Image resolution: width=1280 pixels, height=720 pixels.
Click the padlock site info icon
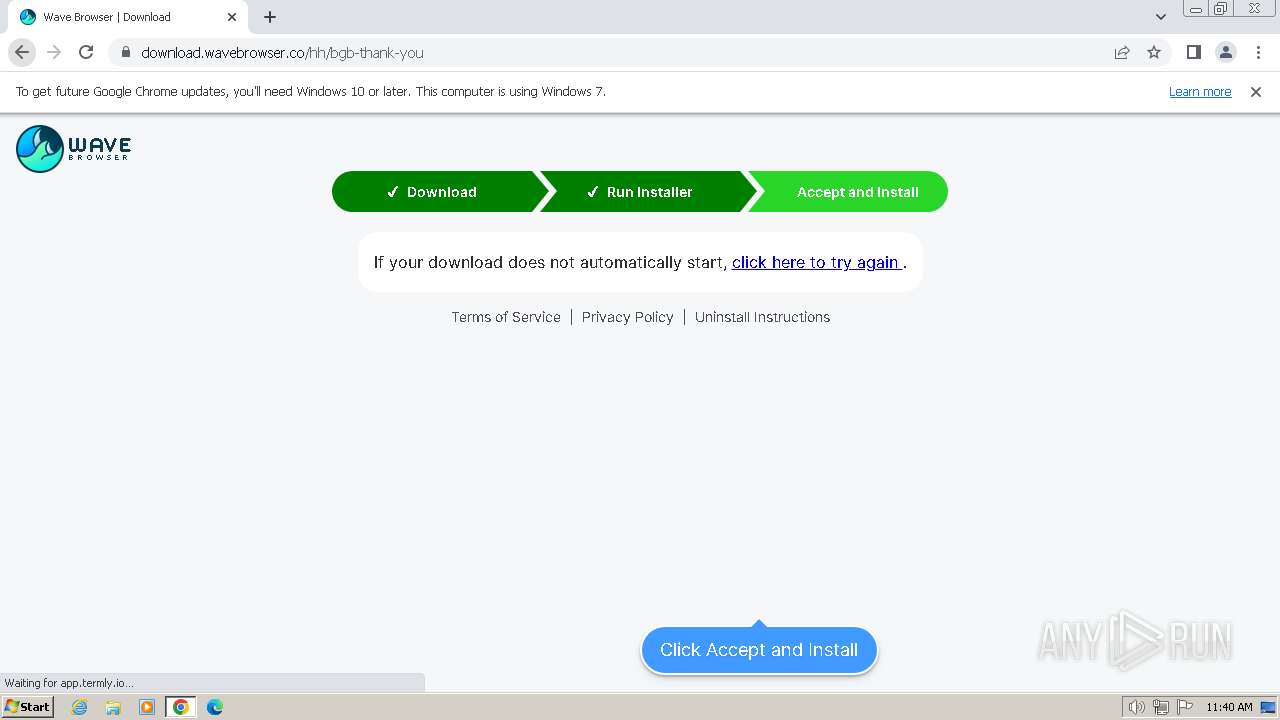126,52
